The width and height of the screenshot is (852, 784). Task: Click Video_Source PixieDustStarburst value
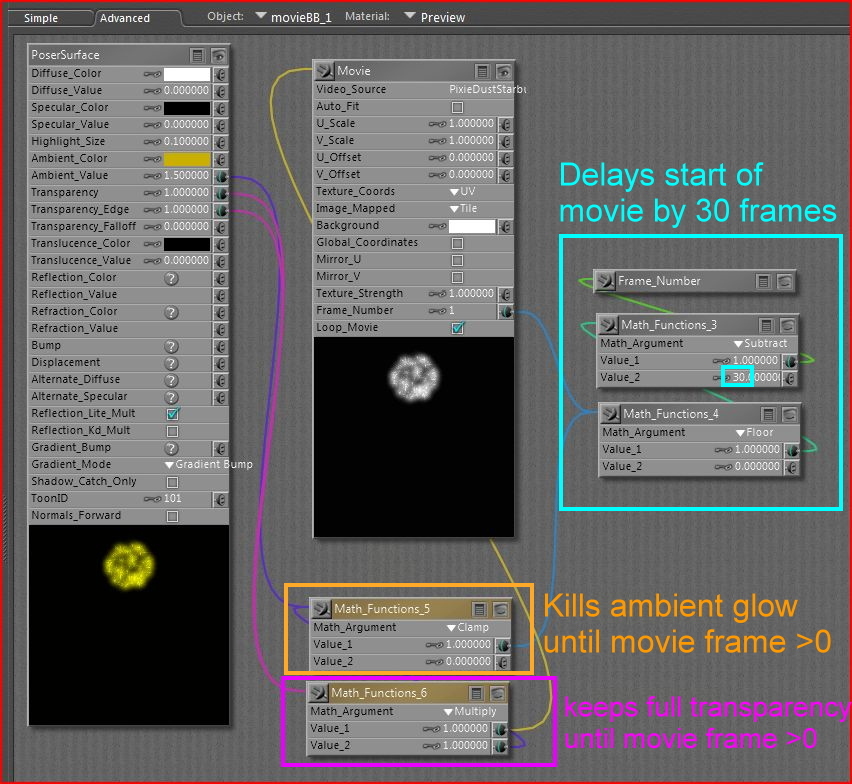[x=487, y=89]
